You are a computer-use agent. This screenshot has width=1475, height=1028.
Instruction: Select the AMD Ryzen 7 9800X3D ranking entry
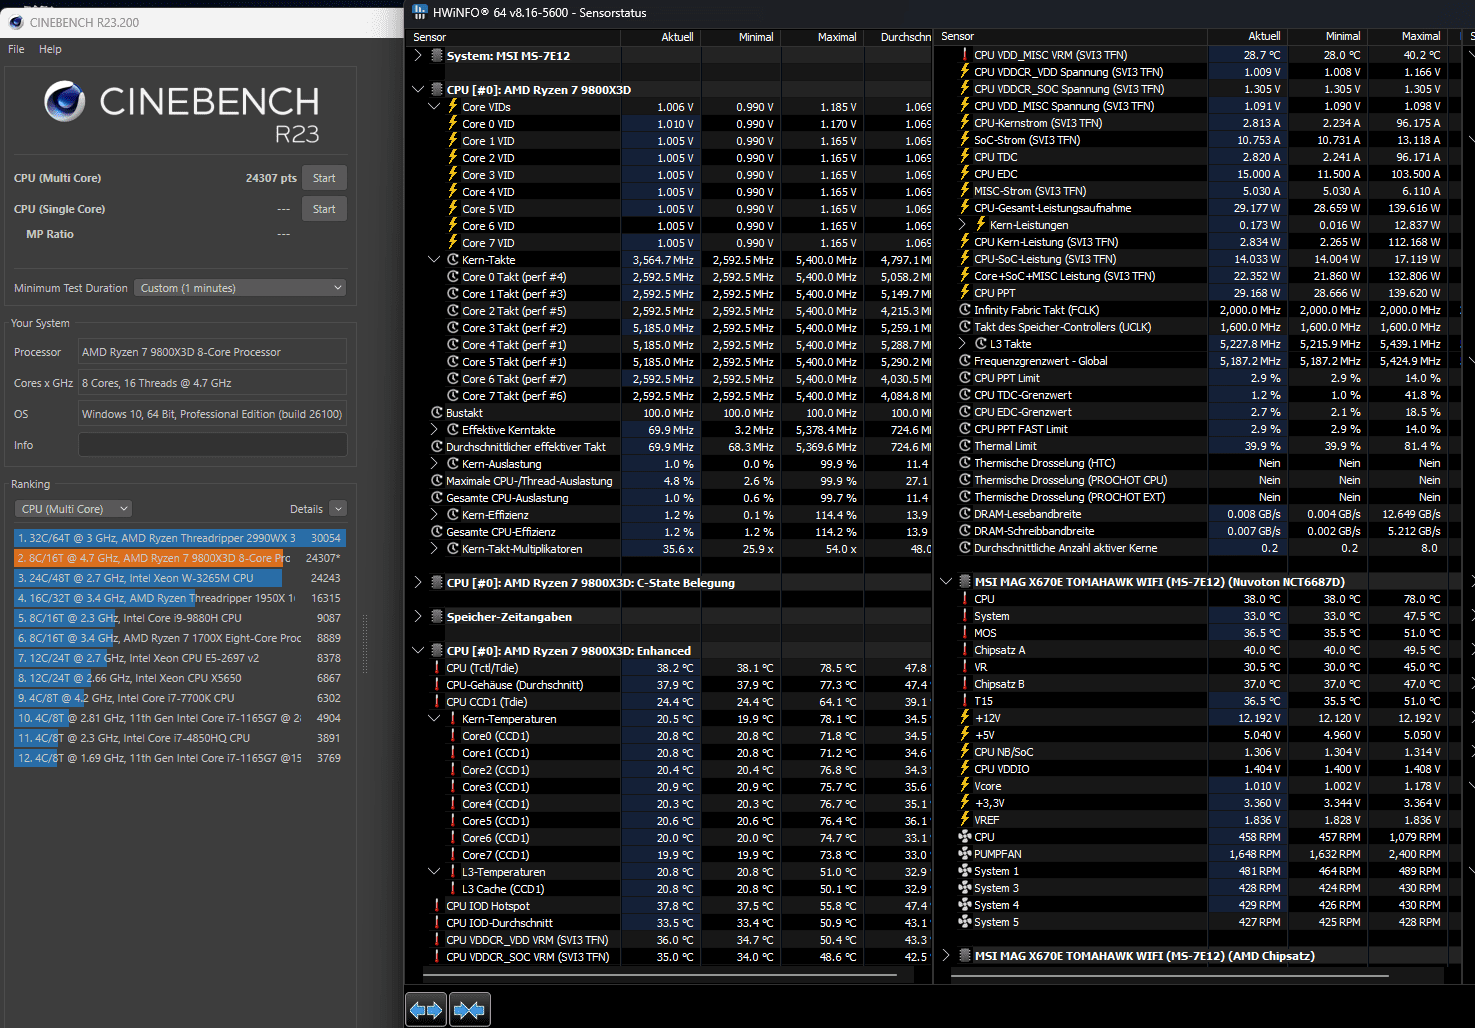(x=180, y=558)
